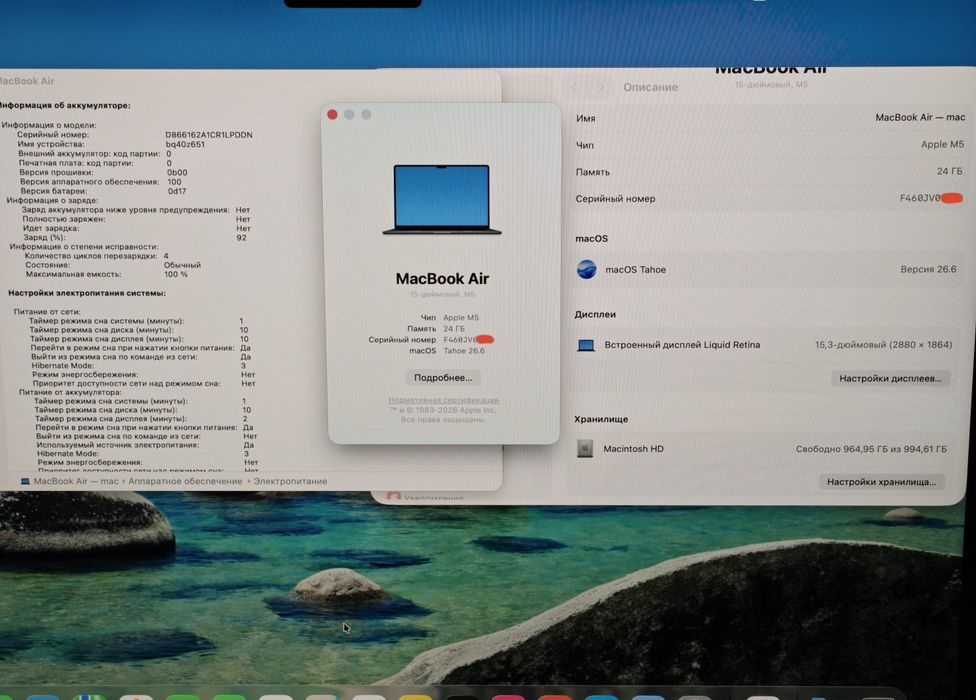Click Максимальная емкость value 100 %
Screen dimensions: 976x700
[176, 274]
